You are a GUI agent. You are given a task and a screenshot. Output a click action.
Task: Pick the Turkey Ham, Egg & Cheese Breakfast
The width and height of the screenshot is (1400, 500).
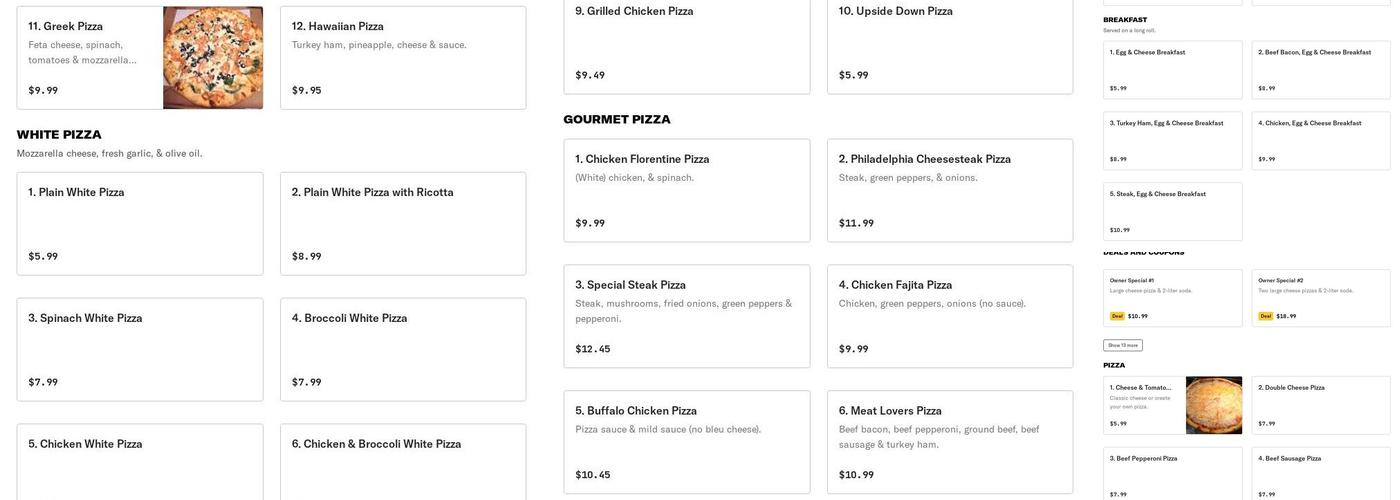pyautogui.click(x=1172, y=140)
